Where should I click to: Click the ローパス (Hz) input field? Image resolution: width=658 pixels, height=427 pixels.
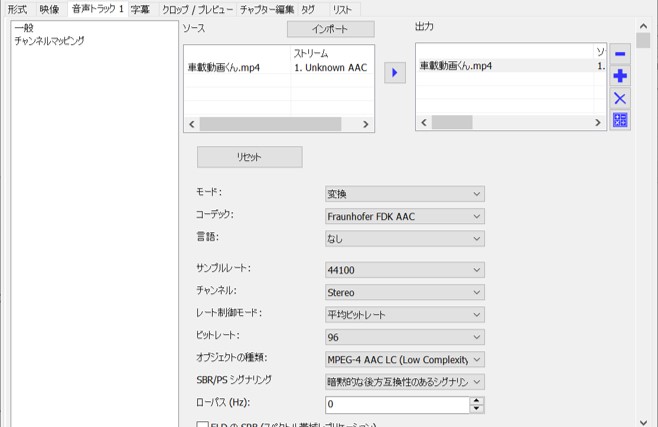pyautogui.click(x=397, y=404)
